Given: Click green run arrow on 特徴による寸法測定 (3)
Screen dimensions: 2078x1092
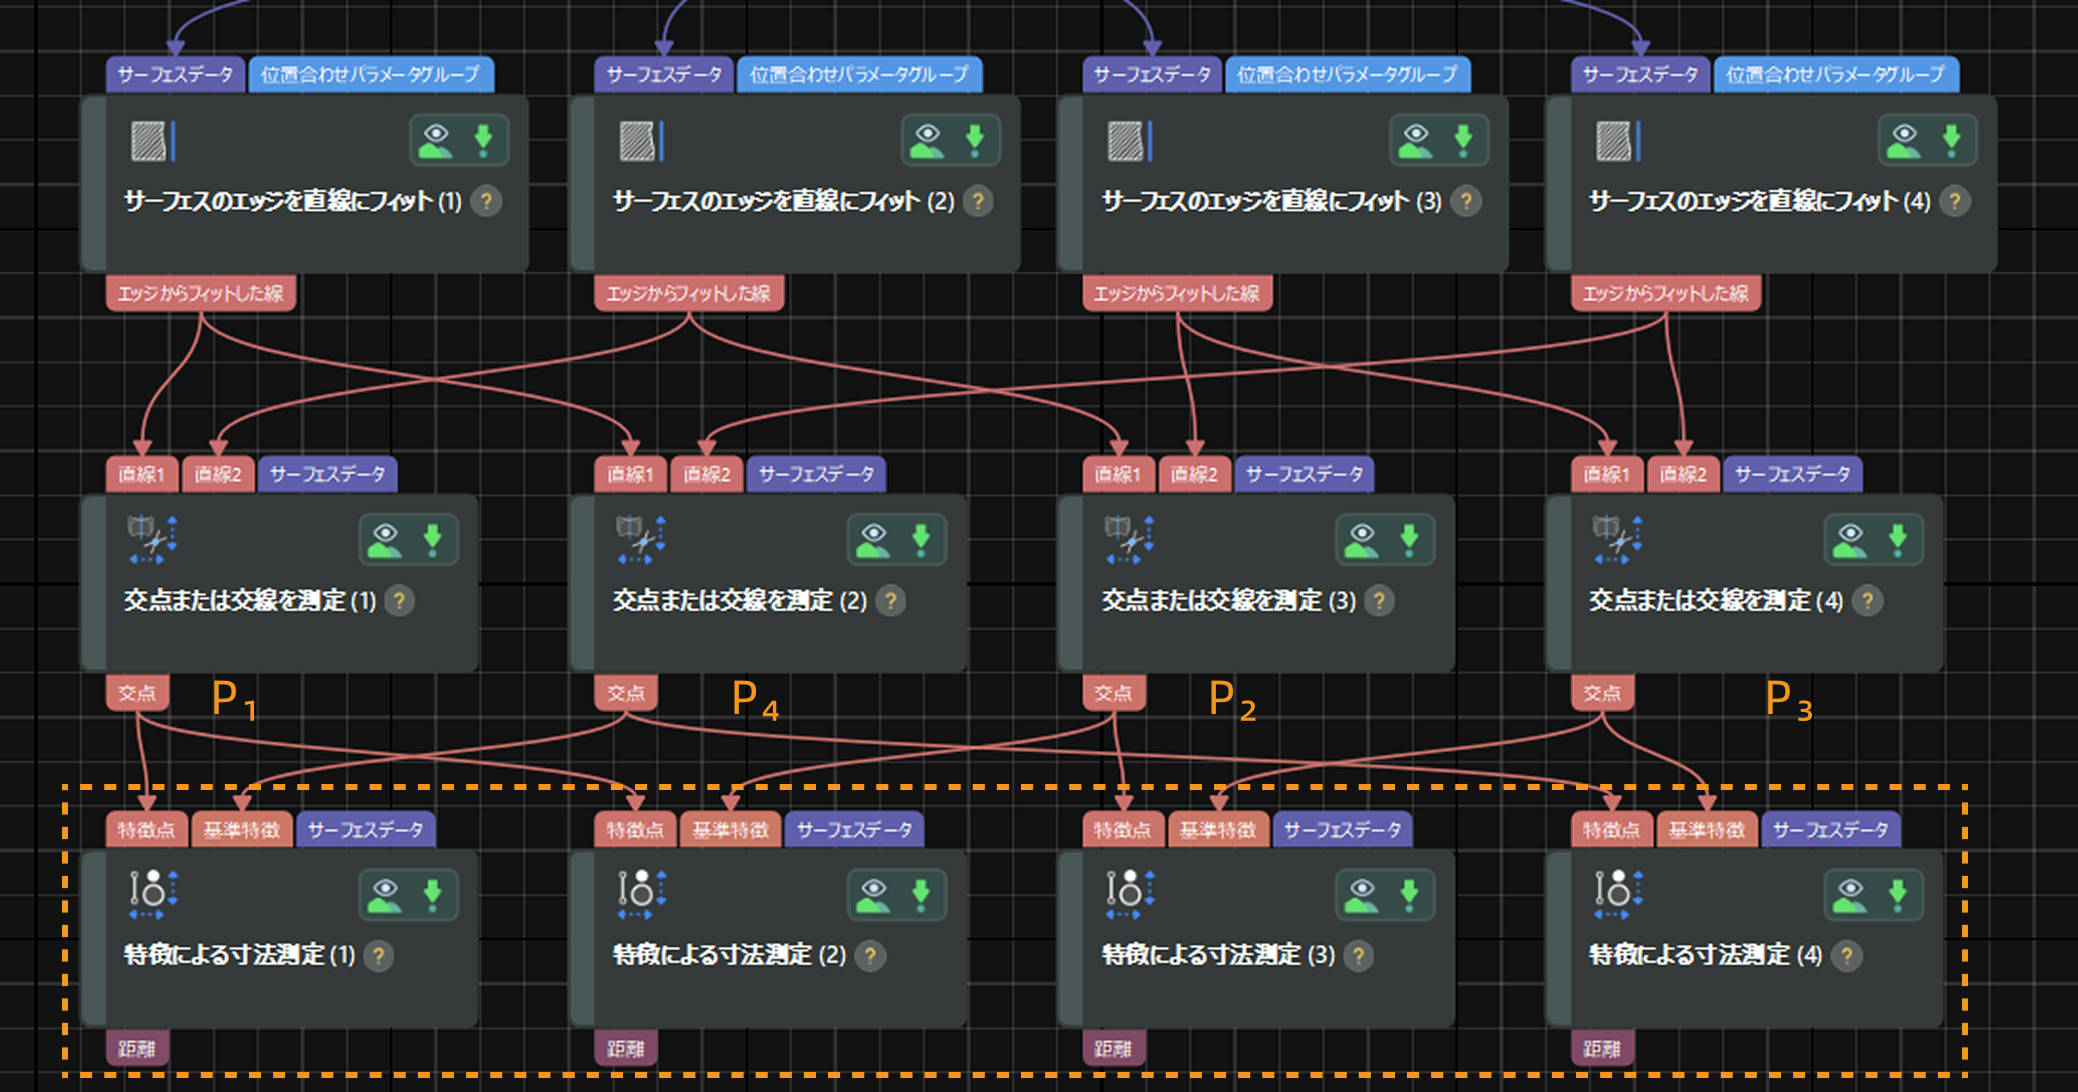Looking at the screenshot, I should (x=1409, y=895).
